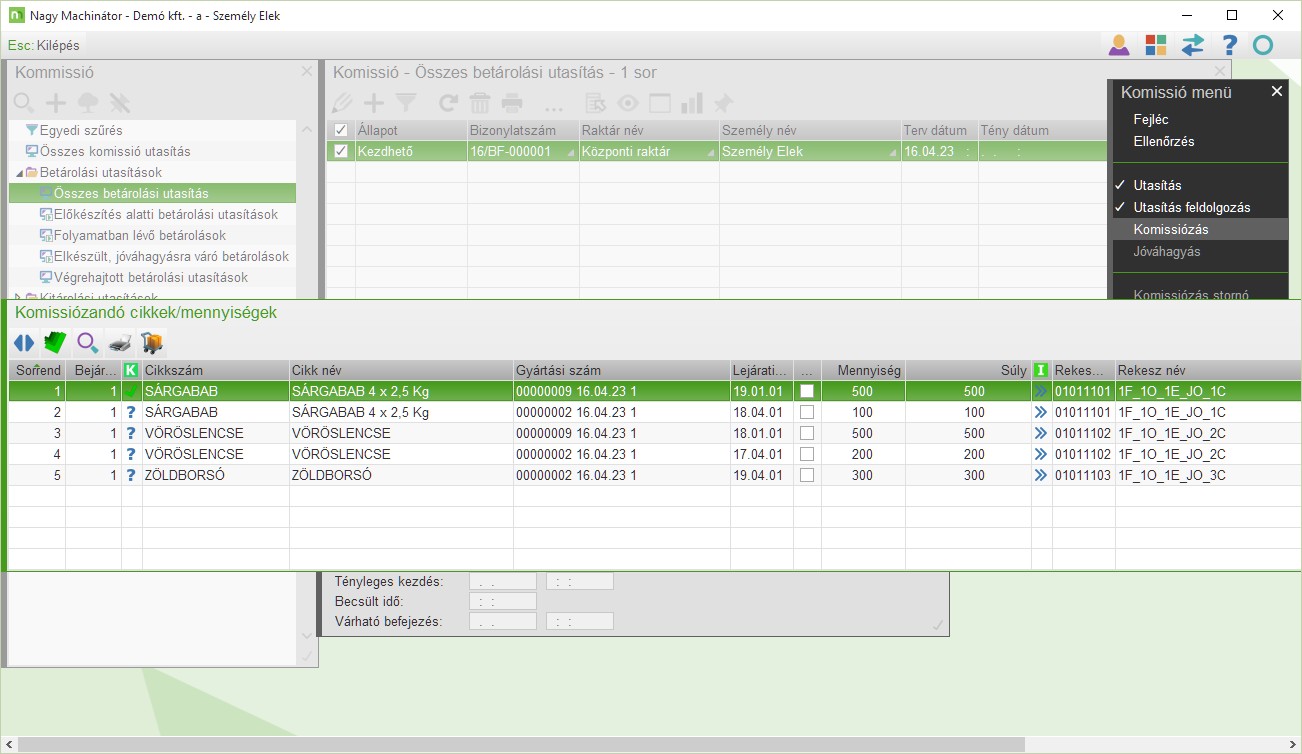Click Jóváhagyás in the Komissió menü
This screenshot has height=754, width=1302.
[x=1167, y=251]
